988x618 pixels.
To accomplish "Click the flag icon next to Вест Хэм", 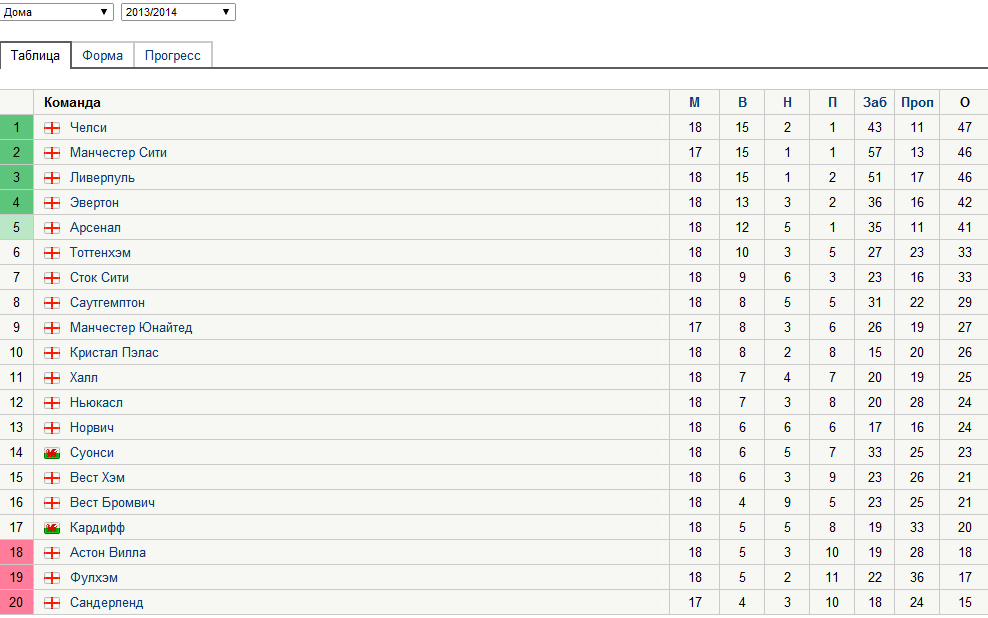I will coord(52,477).
